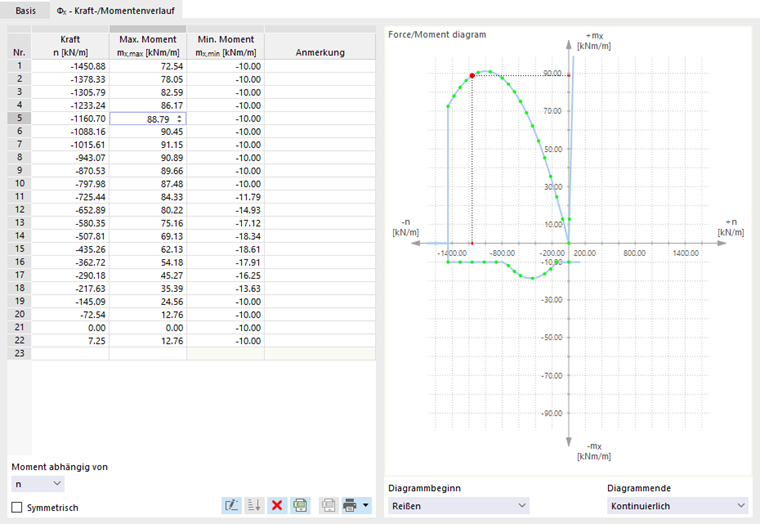Click Max. Moment cell 82.59
The width and height of the screenshot is (760, 524).
pyautogui.click(x=148, y=93)
